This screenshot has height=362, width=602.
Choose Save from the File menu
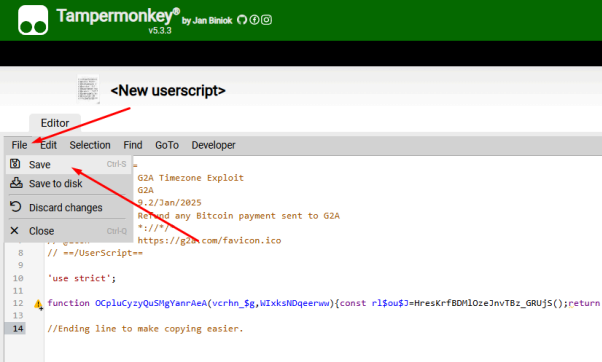(69, 164)
